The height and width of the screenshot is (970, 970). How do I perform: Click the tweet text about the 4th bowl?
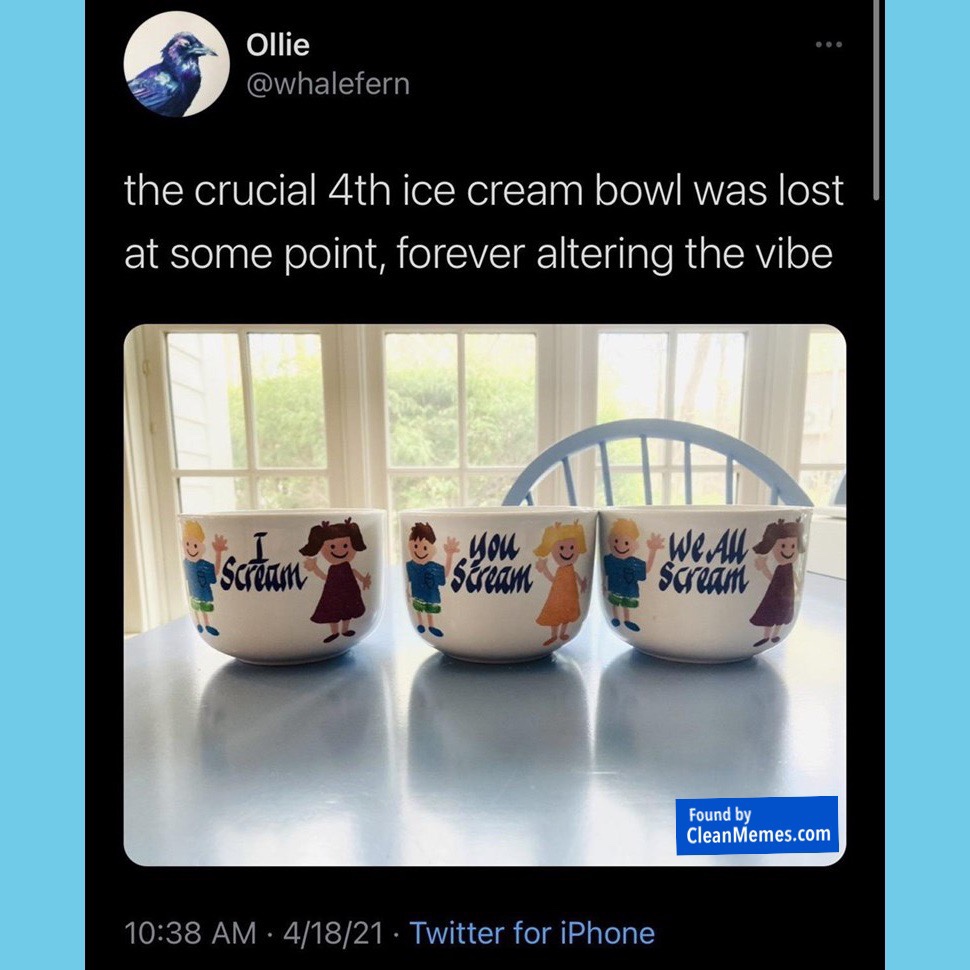coord(483,221)
